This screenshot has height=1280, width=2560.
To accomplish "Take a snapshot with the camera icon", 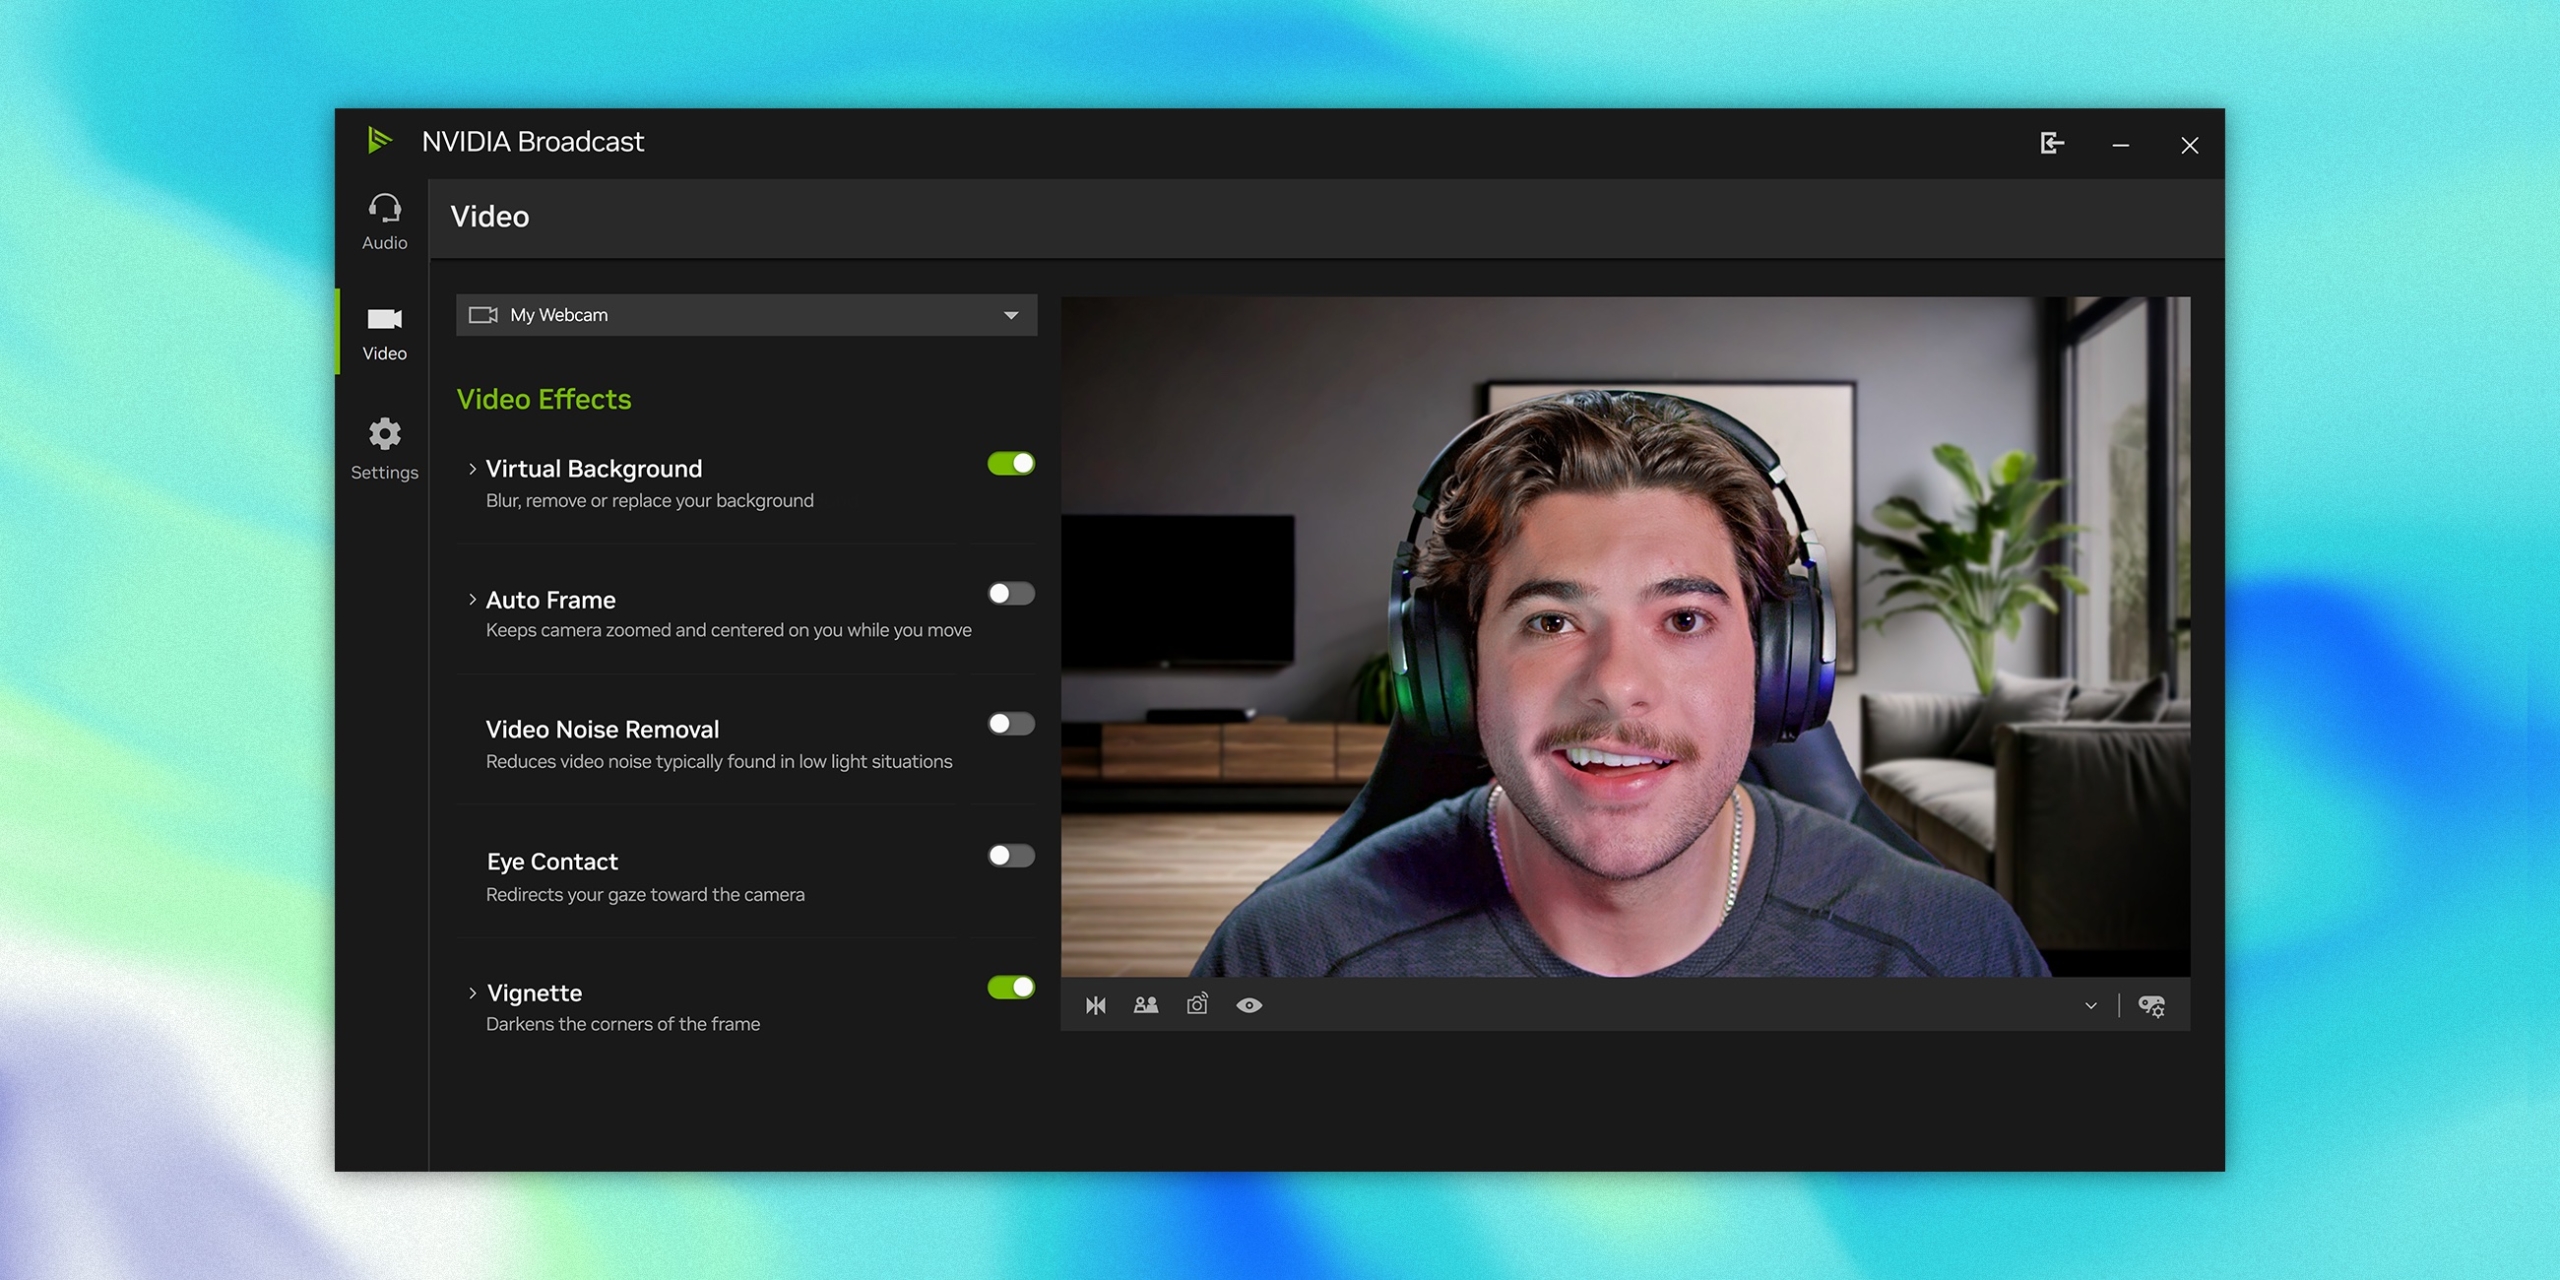I will point(1197,1004).
